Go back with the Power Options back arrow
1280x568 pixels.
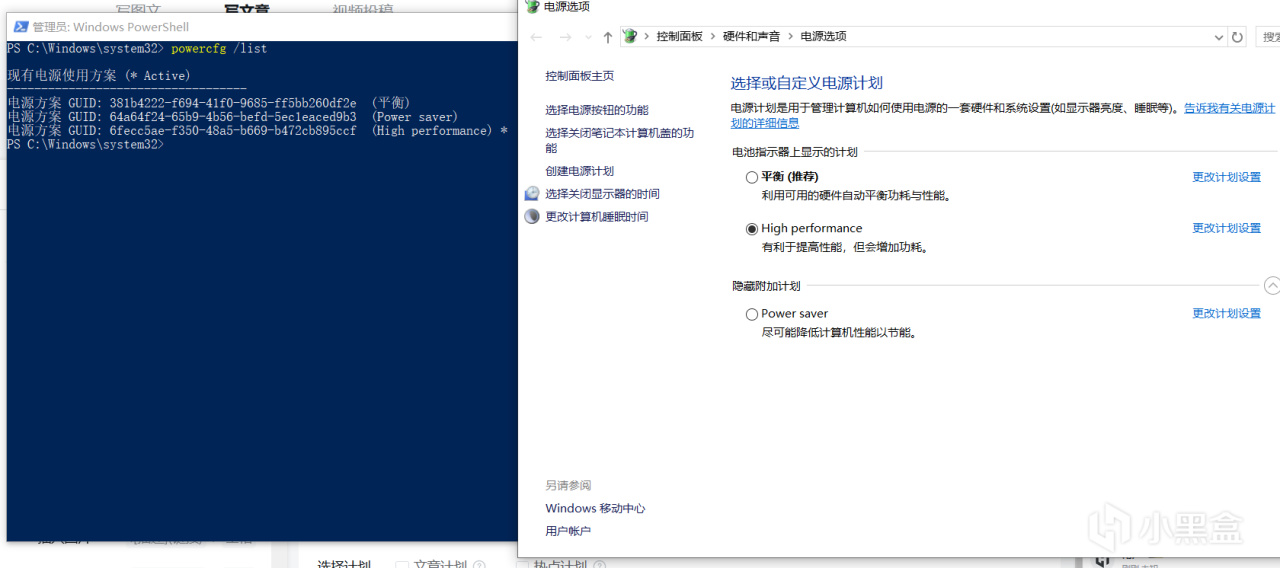[537, 37]
